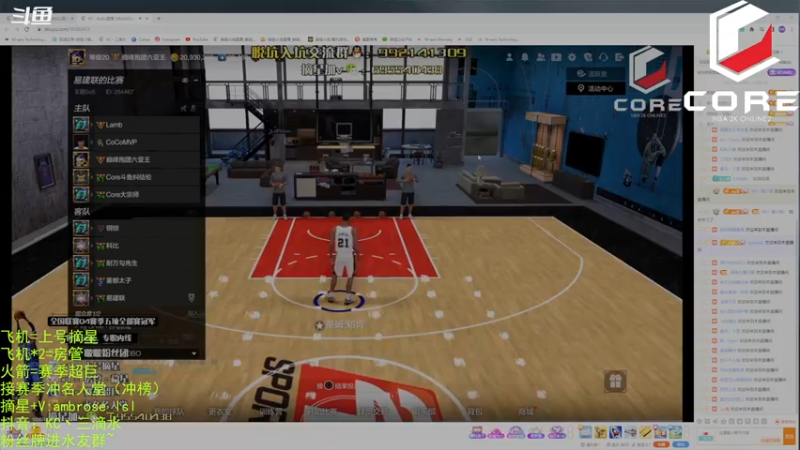Select player name Core大宗师 in home team

[122, 194]
